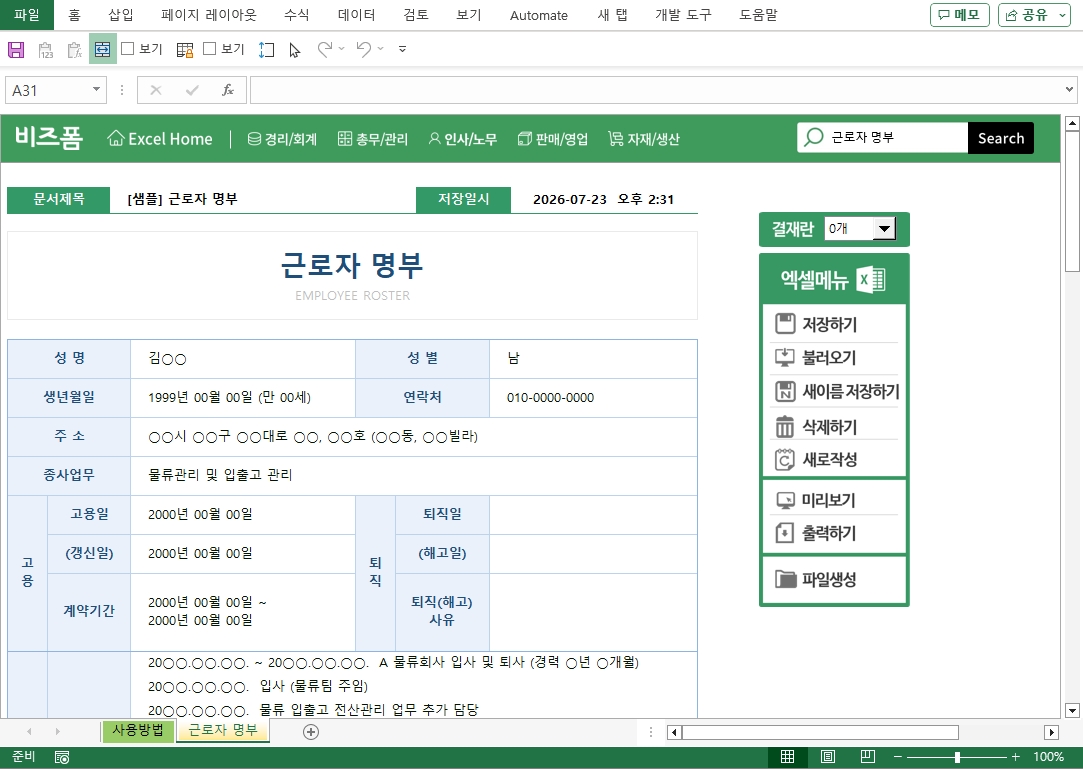The width and height of the screenshot is (1083, 769).
Task: Click the zoom in plus button
Action: [1015, 757]
